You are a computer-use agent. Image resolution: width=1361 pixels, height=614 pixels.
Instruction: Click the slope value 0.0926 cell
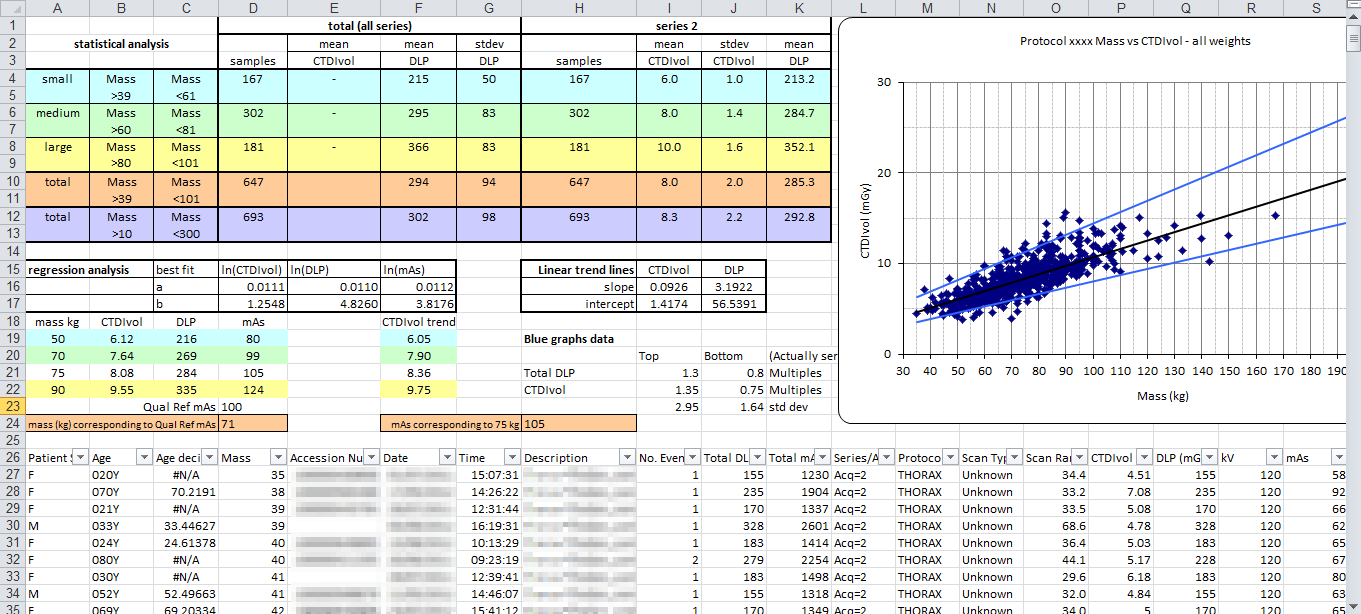669,287
